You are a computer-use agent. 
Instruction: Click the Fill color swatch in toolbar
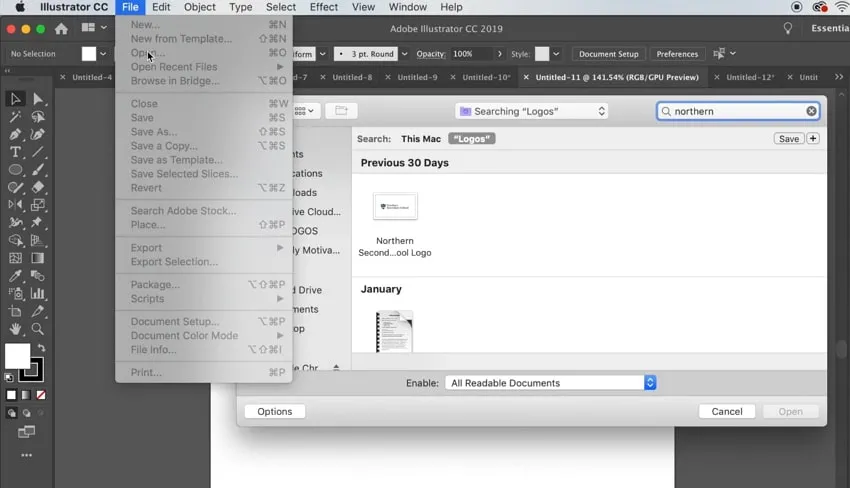click(x=17, y=356)
